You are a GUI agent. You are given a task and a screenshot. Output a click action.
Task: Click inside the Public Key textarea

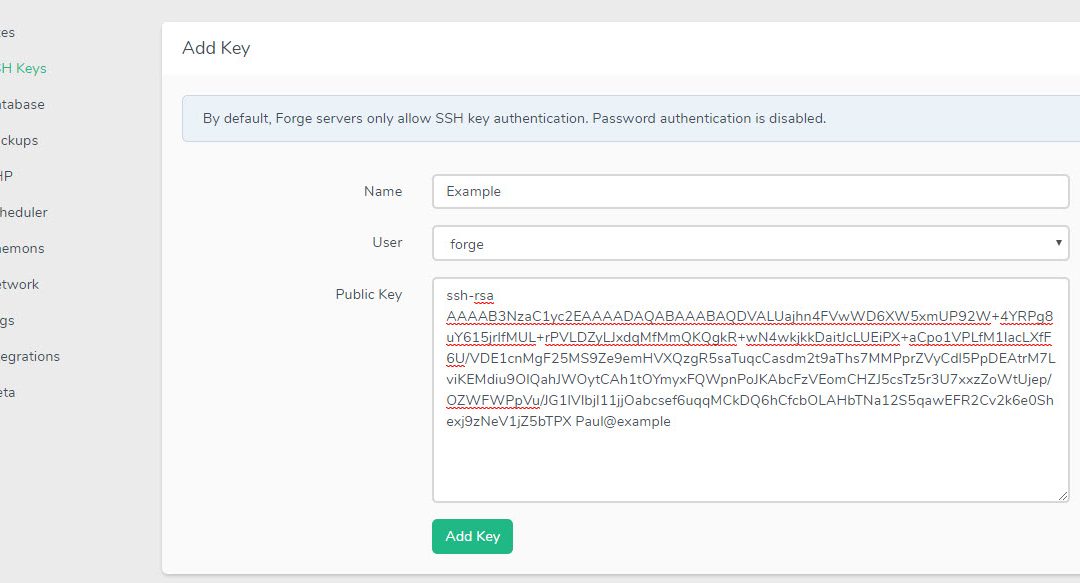[750, 389]
